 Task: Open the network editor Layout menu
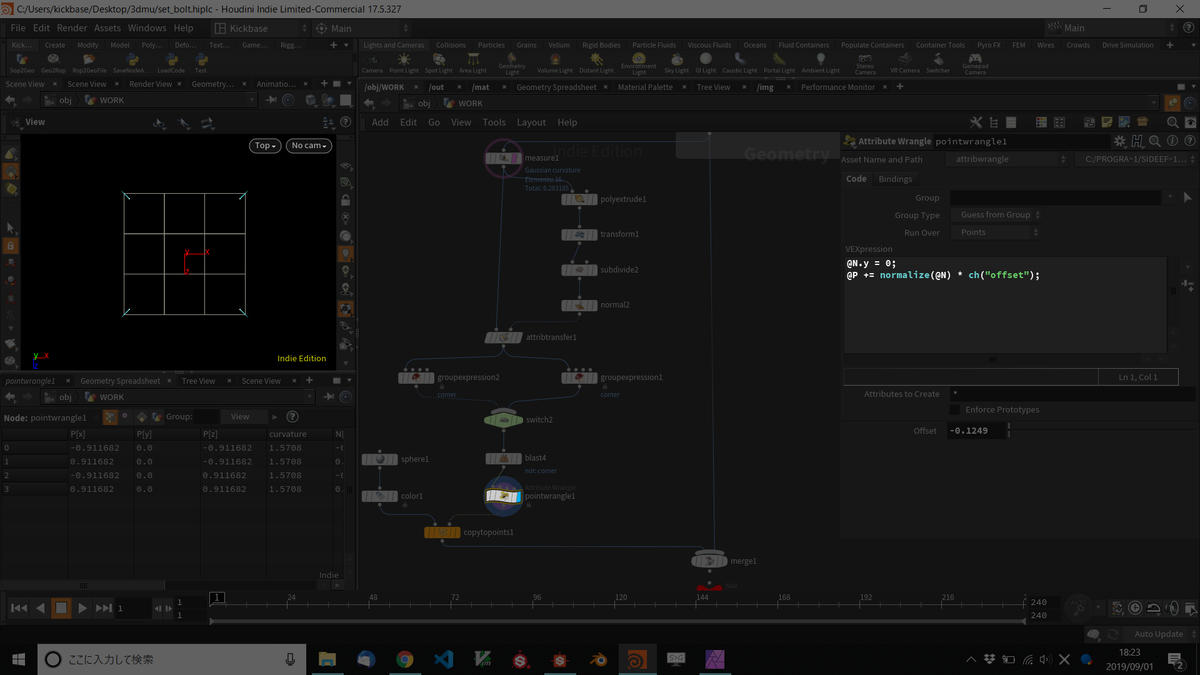coord(531,122)
